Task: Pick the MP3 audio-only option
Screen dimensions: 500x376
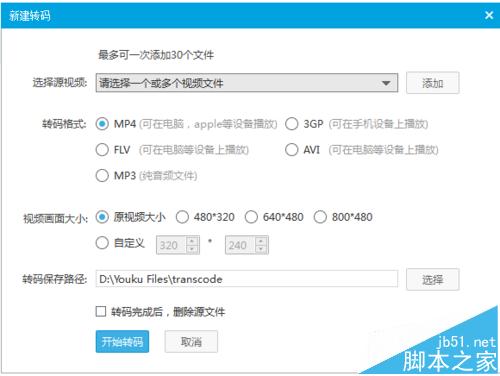Action: 102,175
